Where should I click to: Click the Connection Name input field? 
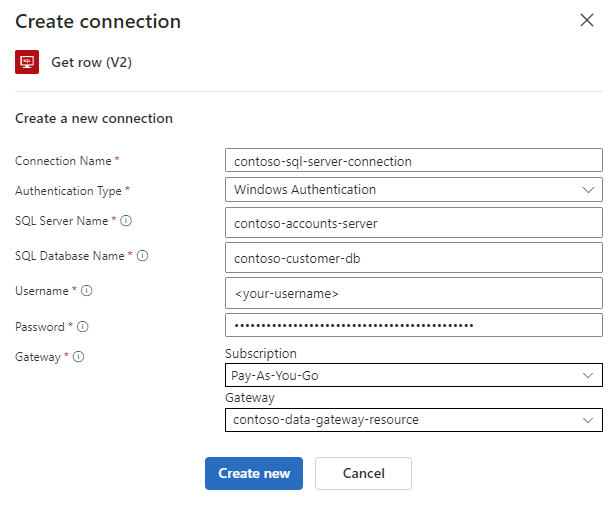click(x=414, y=160)
